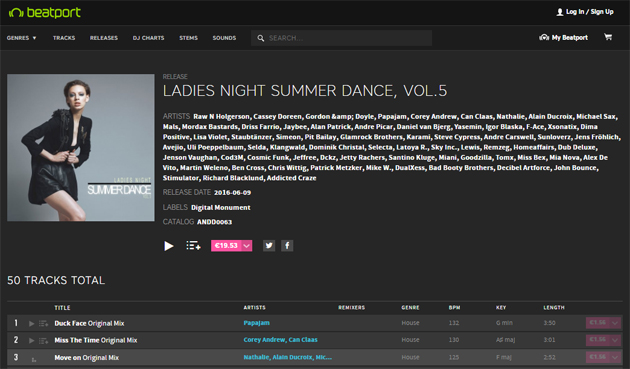The image size is (630, 369).
Task: Open Miss The Time Original Mix title
Action: [x=96, y=340]
